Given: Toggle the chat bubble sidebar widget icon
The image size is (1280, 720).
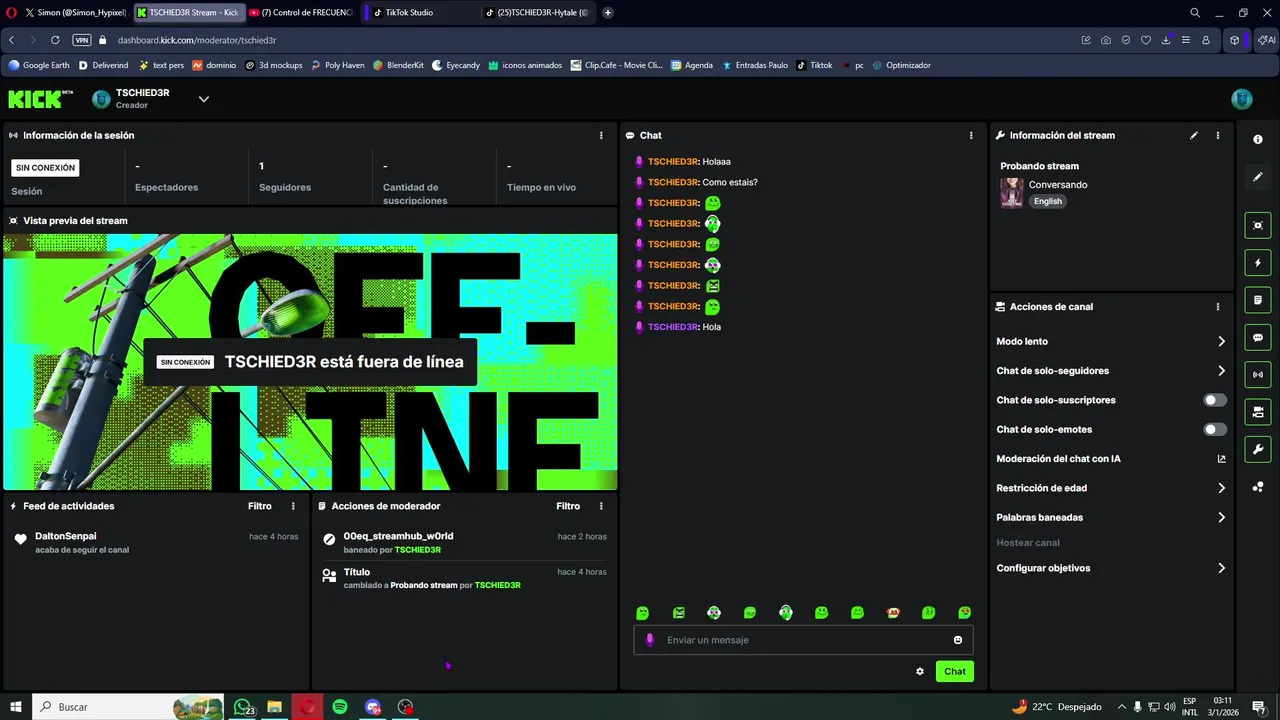Looking at the screenshot, I should (x=1258, y=338).
